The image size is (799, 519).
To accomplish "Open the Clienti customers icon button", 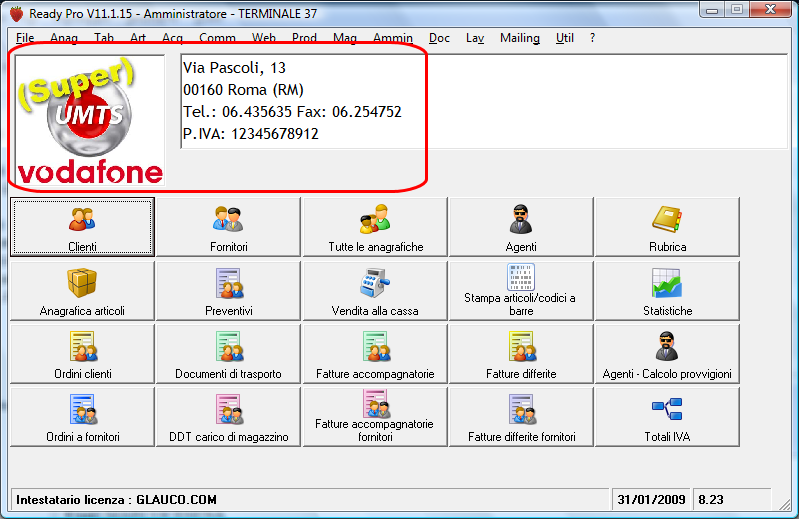I will 82,227.
